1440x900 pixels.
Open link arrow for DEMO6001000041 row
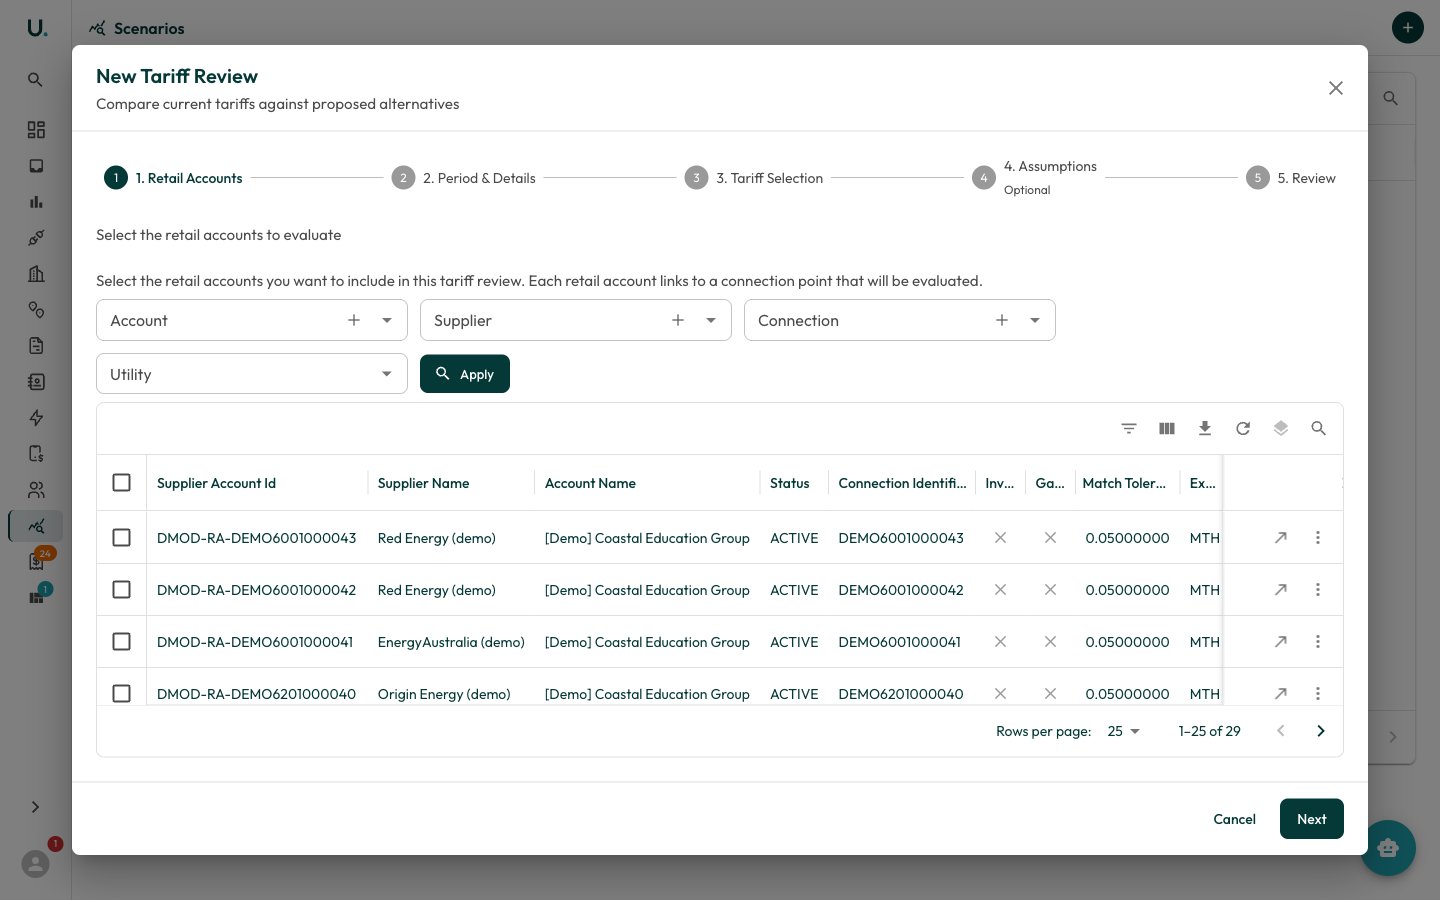point(1281,642)
